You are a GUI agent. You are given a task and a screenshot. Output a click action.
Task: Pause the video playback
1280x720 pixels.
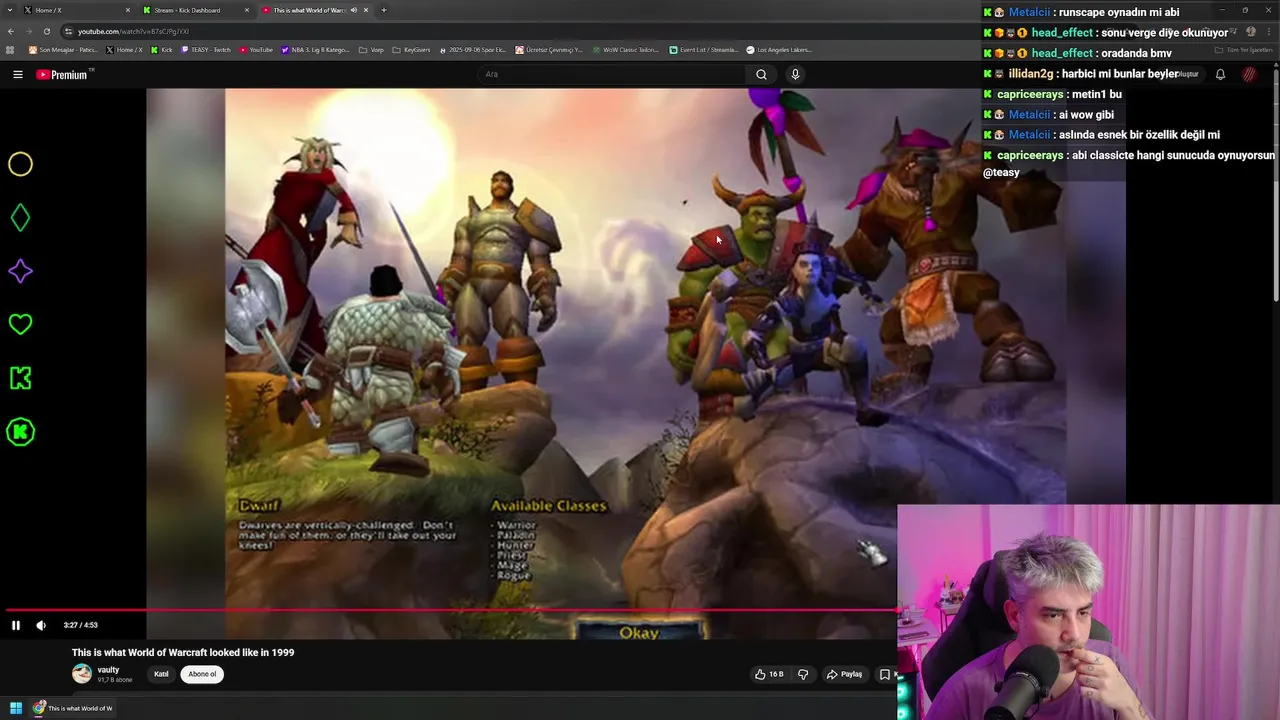16,625
